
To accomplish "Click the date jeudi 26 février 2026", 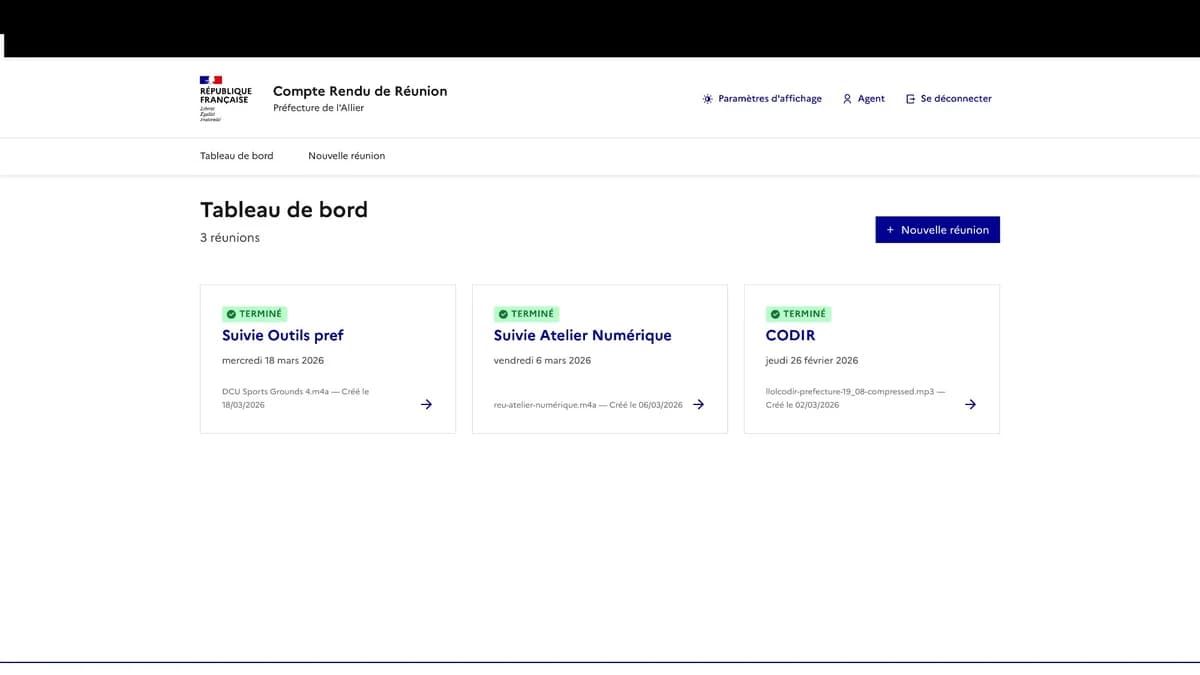I will [x=812, y=361].
